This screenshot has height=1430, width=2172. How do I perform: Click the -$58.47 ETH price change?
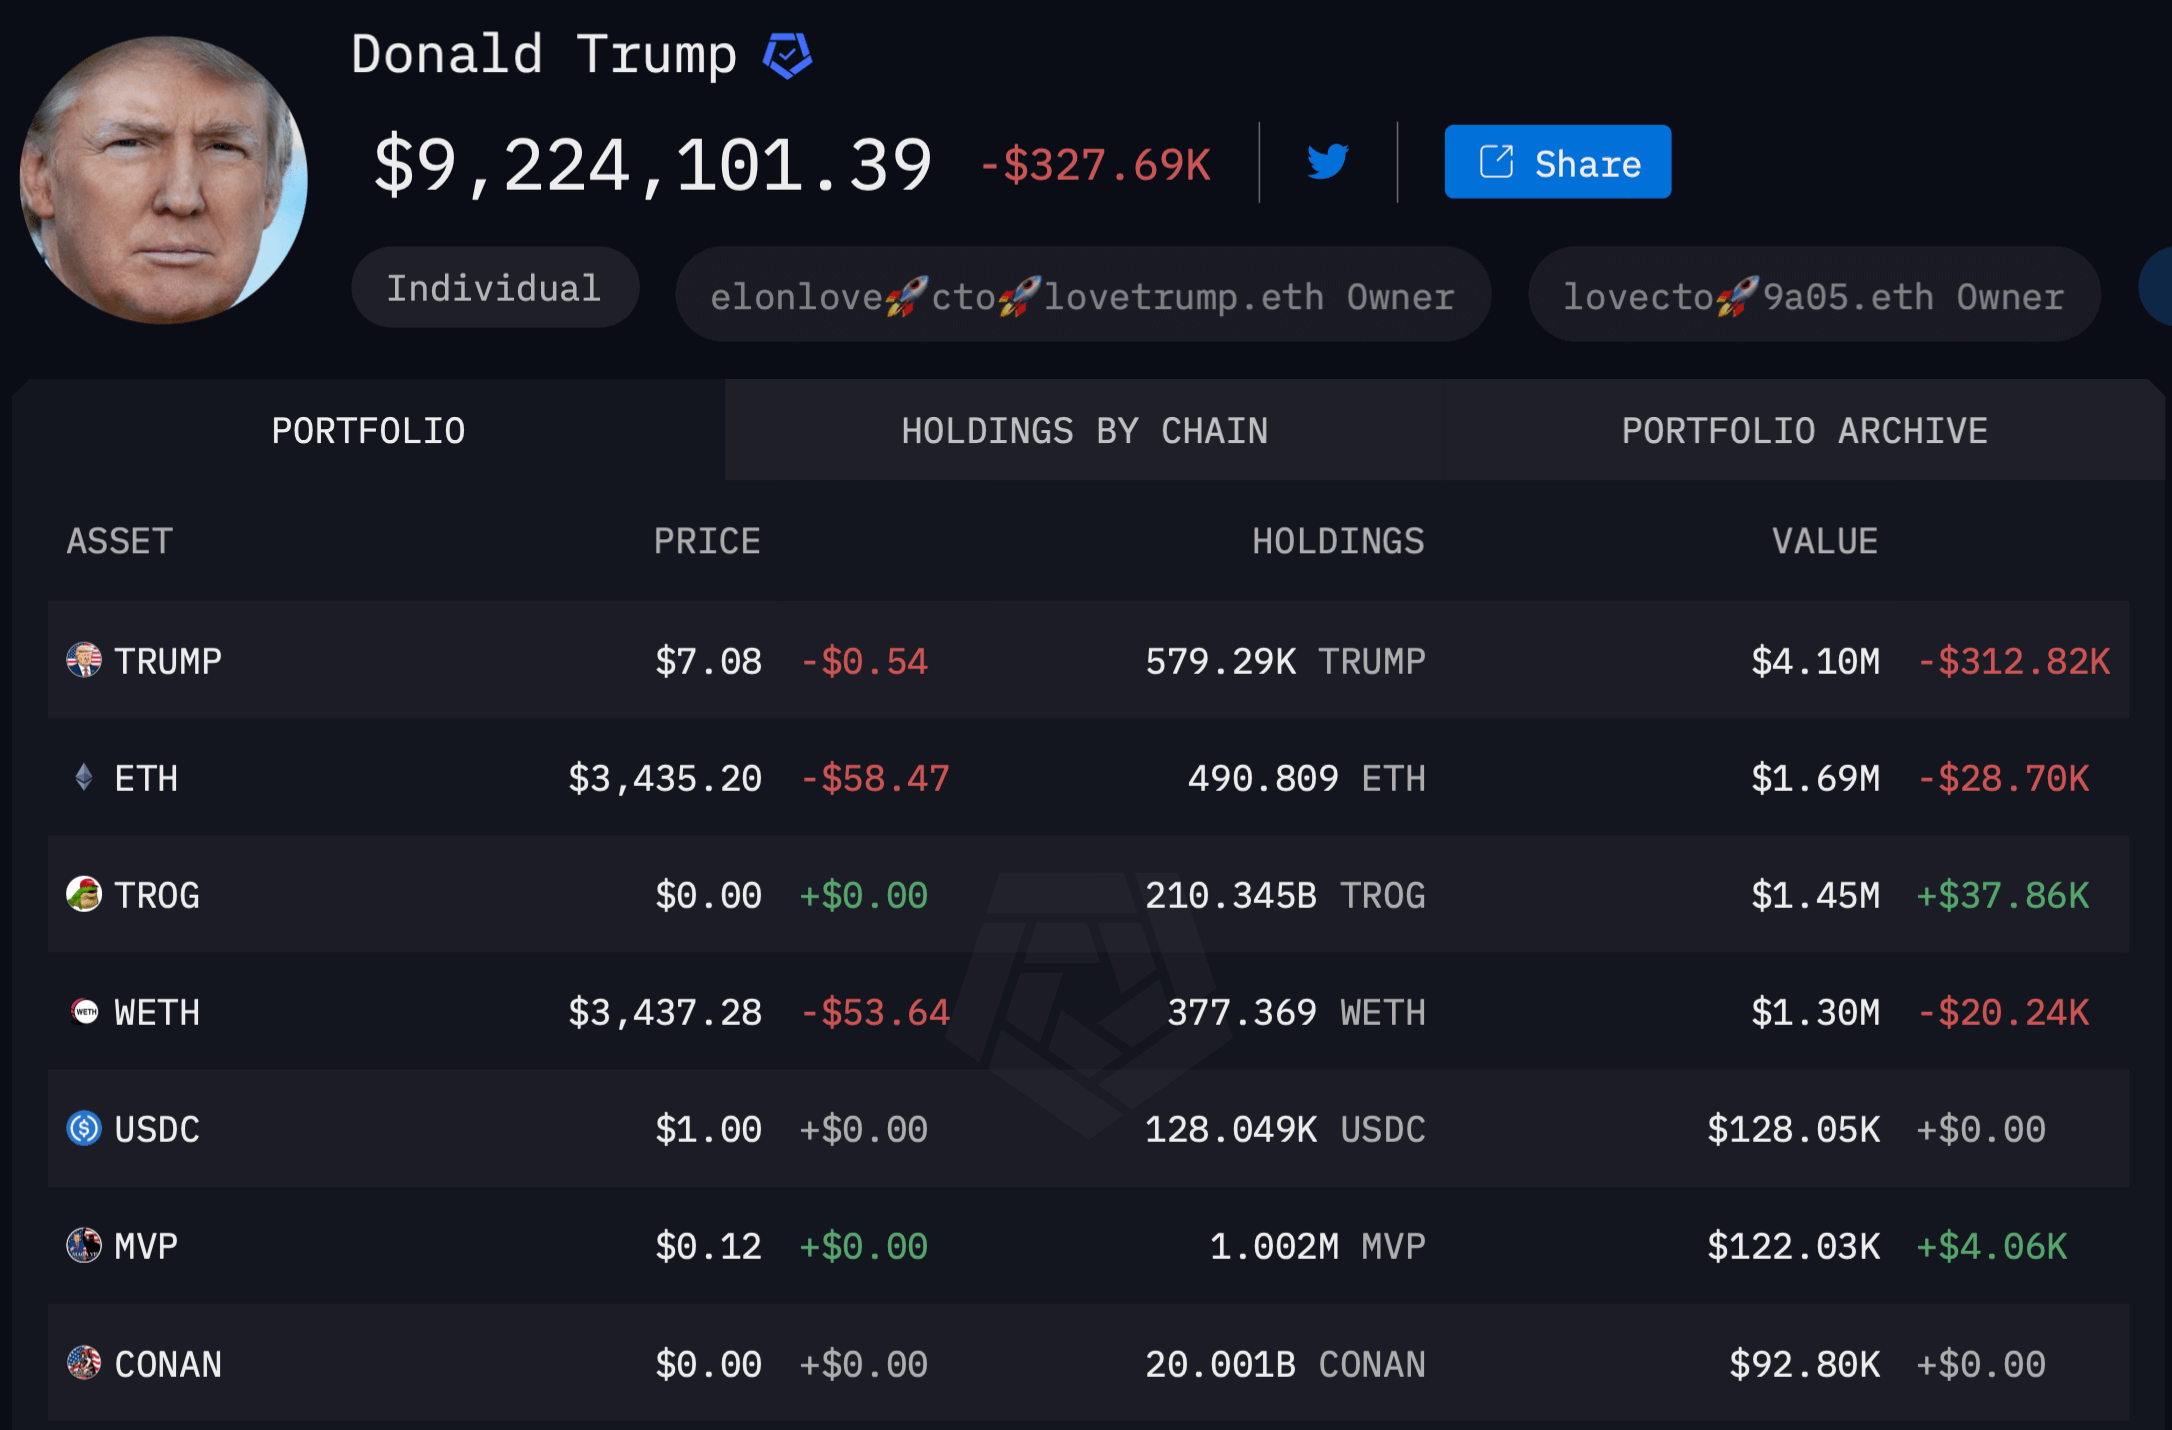(x=875, y=778)
